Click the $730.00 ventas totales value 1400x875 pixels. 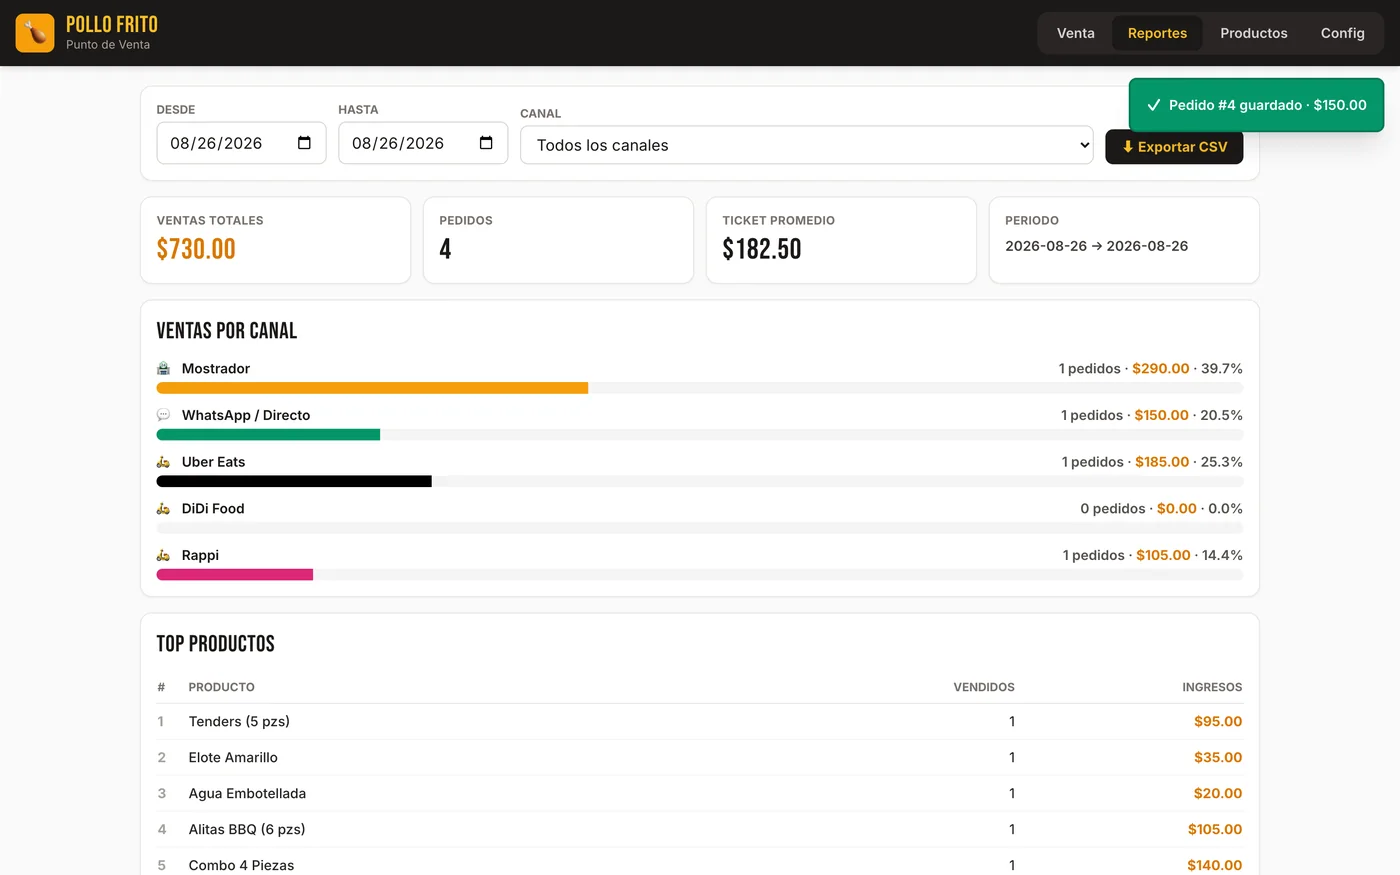coord(196,249)
